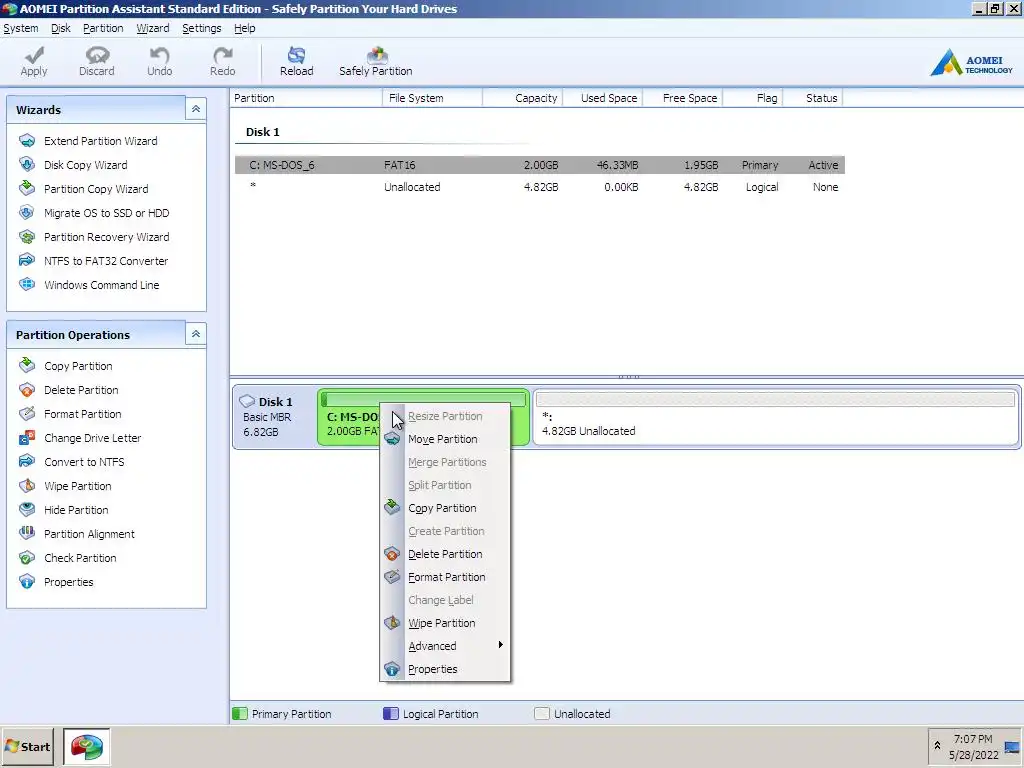The width and height of the screenshot is (1024, 768).
Task: Click the Copy Partition icon in sidebar
Action: pos(27,365)
